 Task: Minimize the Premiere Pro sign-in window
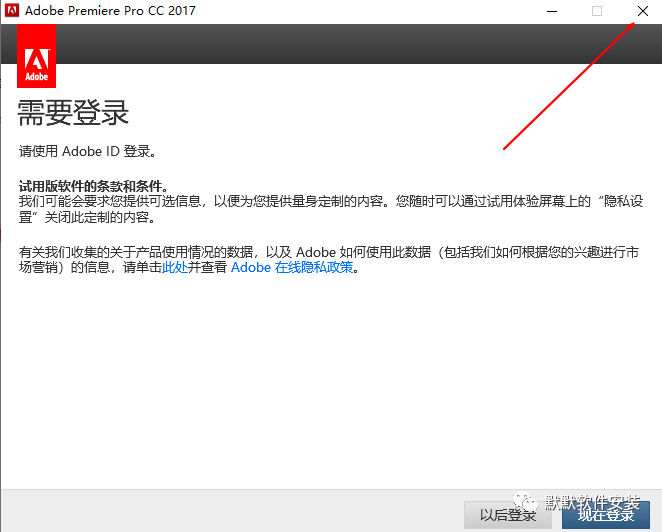click(x=552, y=11)
